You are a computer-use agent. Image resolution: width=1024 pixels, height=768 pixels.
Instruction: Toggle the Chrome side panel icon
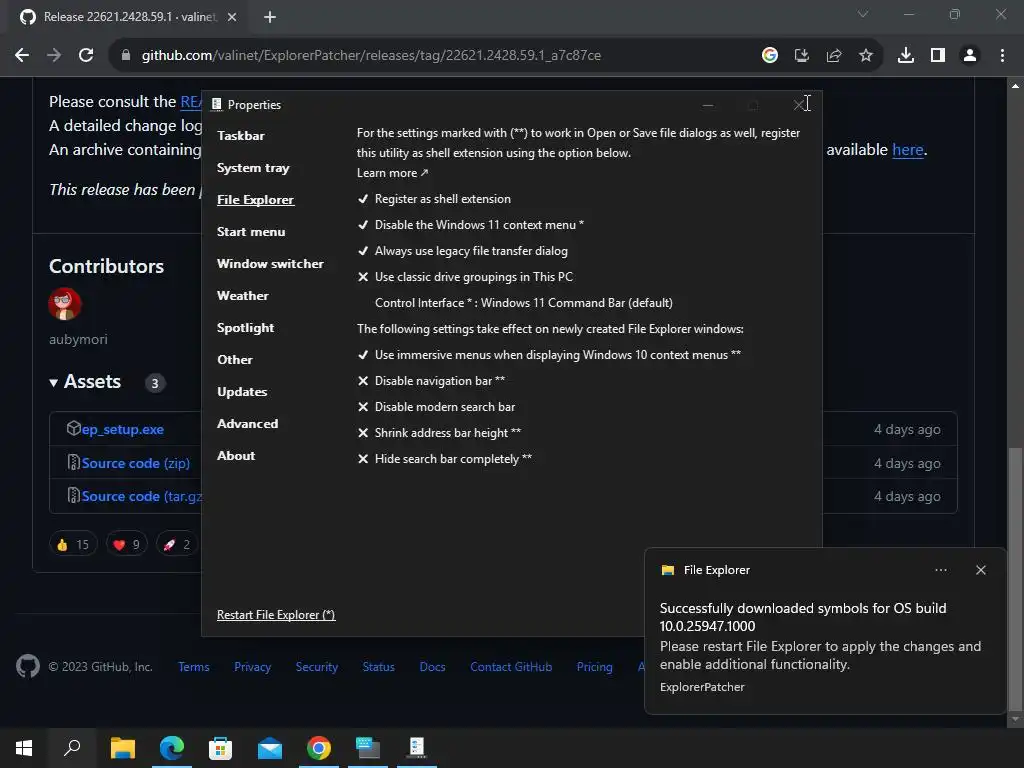[938, 56]
